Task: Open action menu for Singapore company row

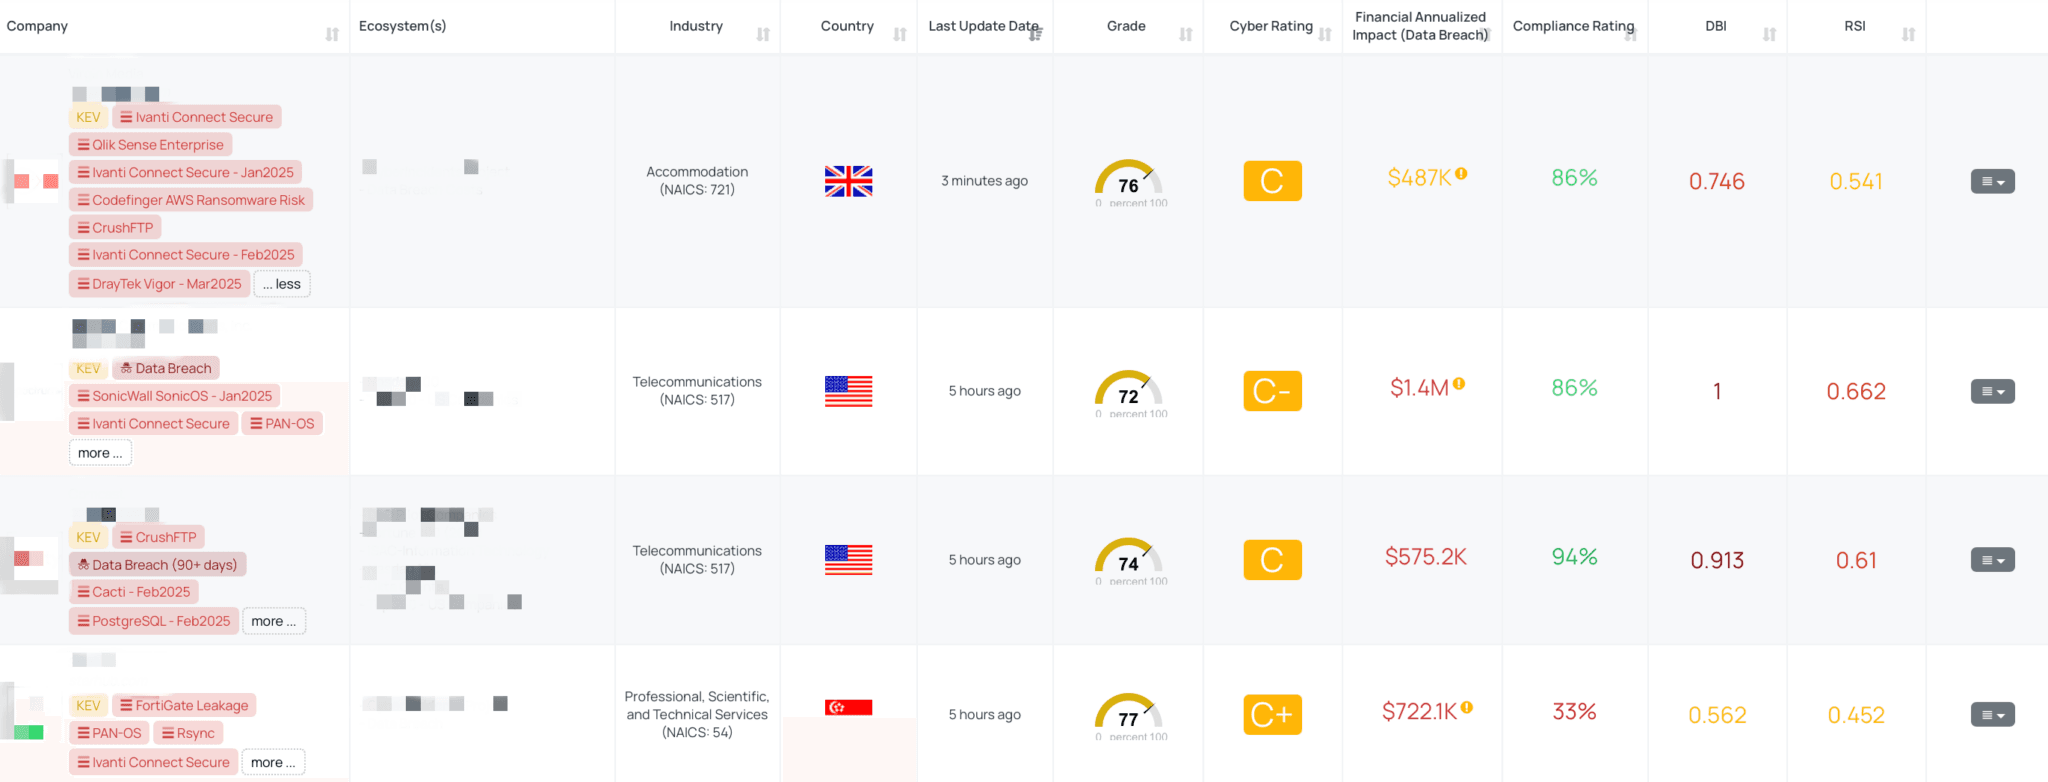Action: 1992,715
